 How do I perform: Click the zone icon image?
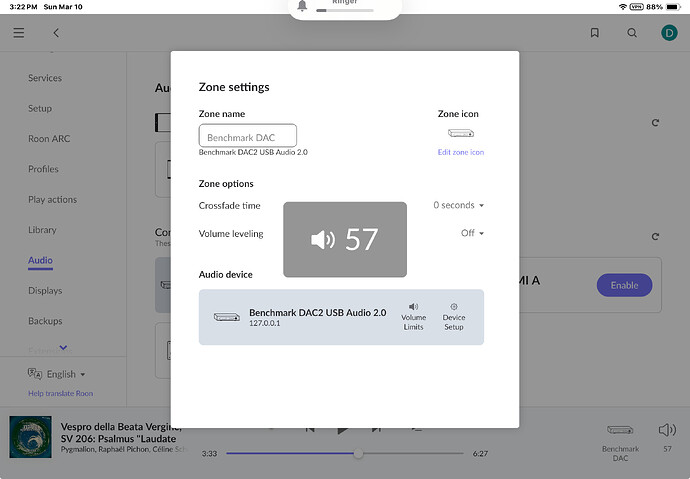click(461, 133)
